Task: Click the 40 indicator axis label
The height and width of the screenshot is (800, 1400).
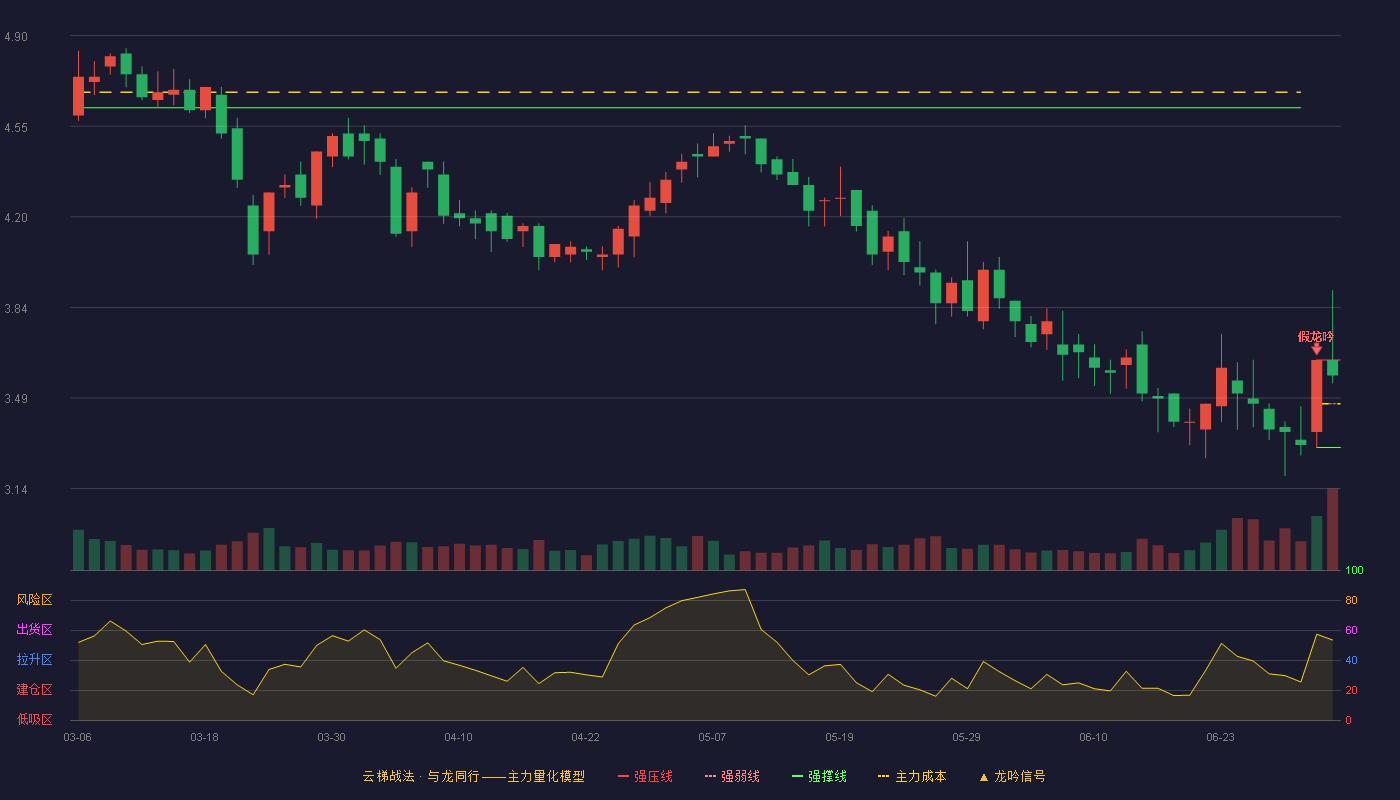Action: 1351,660
